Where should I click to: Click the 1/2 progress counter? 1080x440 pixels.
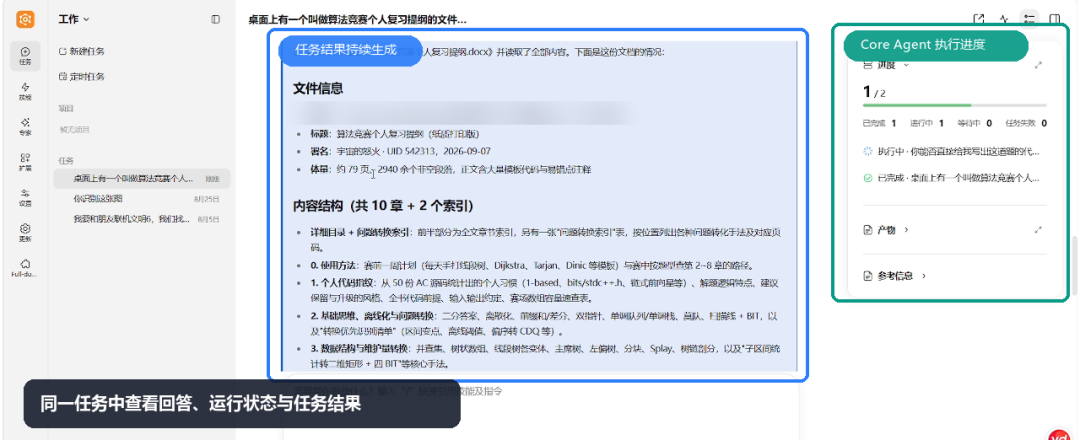(x=874, y=92)
